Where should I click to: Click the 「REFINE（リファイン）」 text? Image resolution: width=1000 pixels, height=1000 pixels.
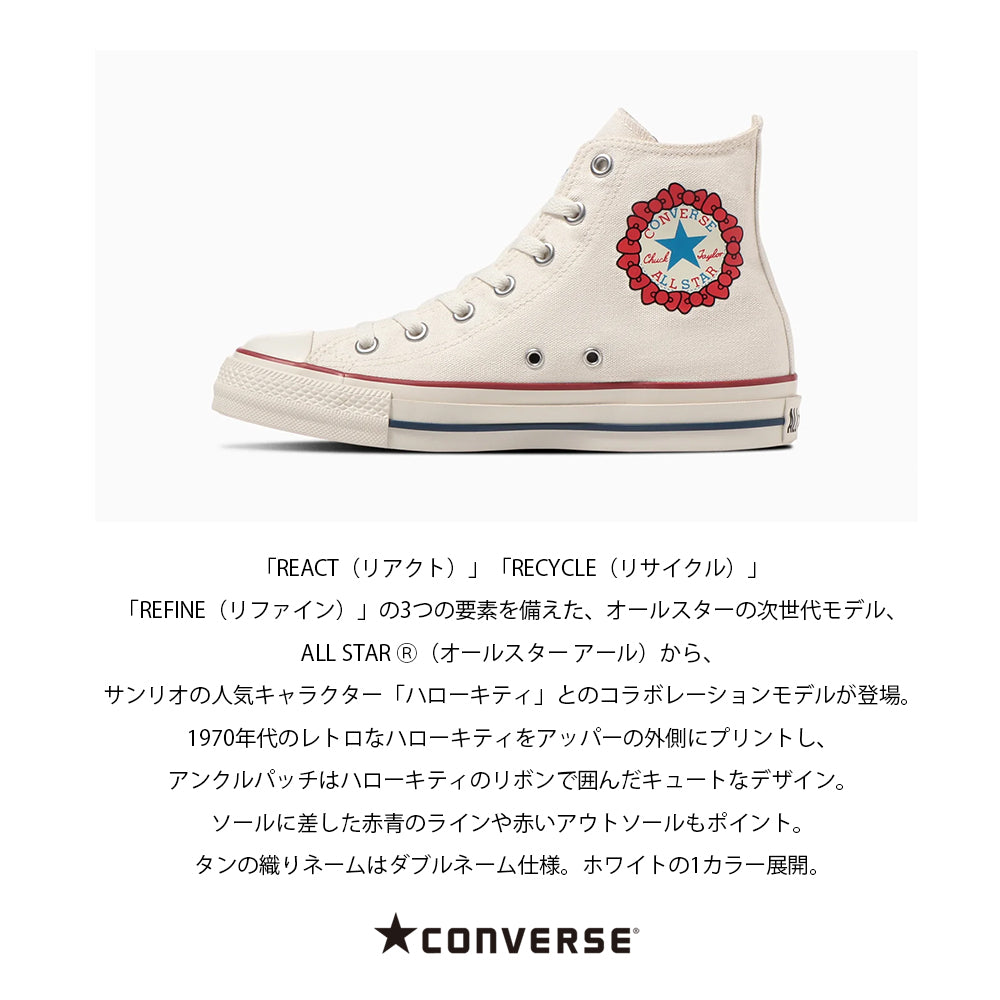coord(248,610)
